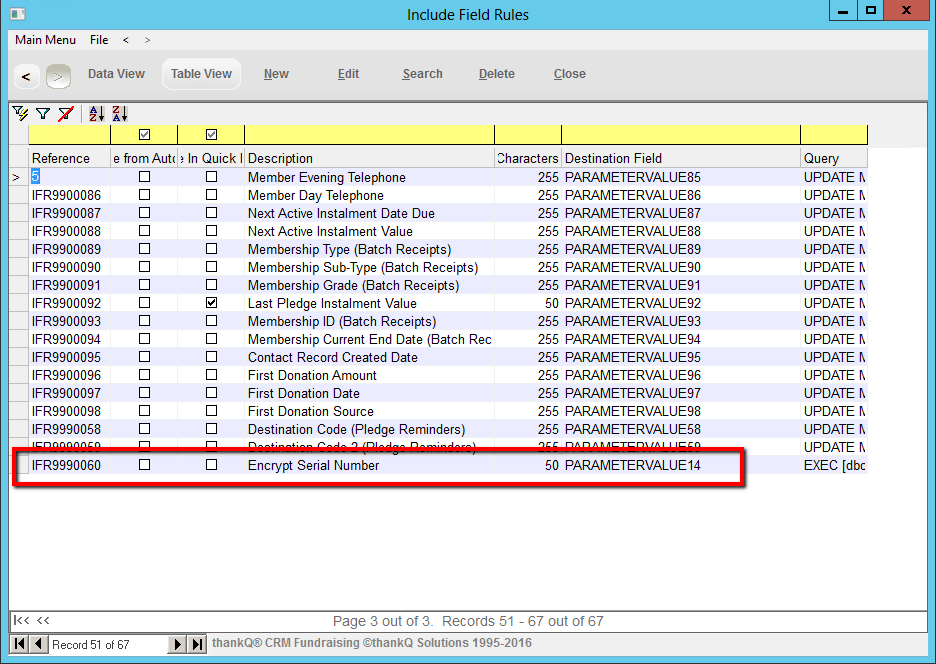Open the File menu
The image size is (936, 664).
point(99,40)
